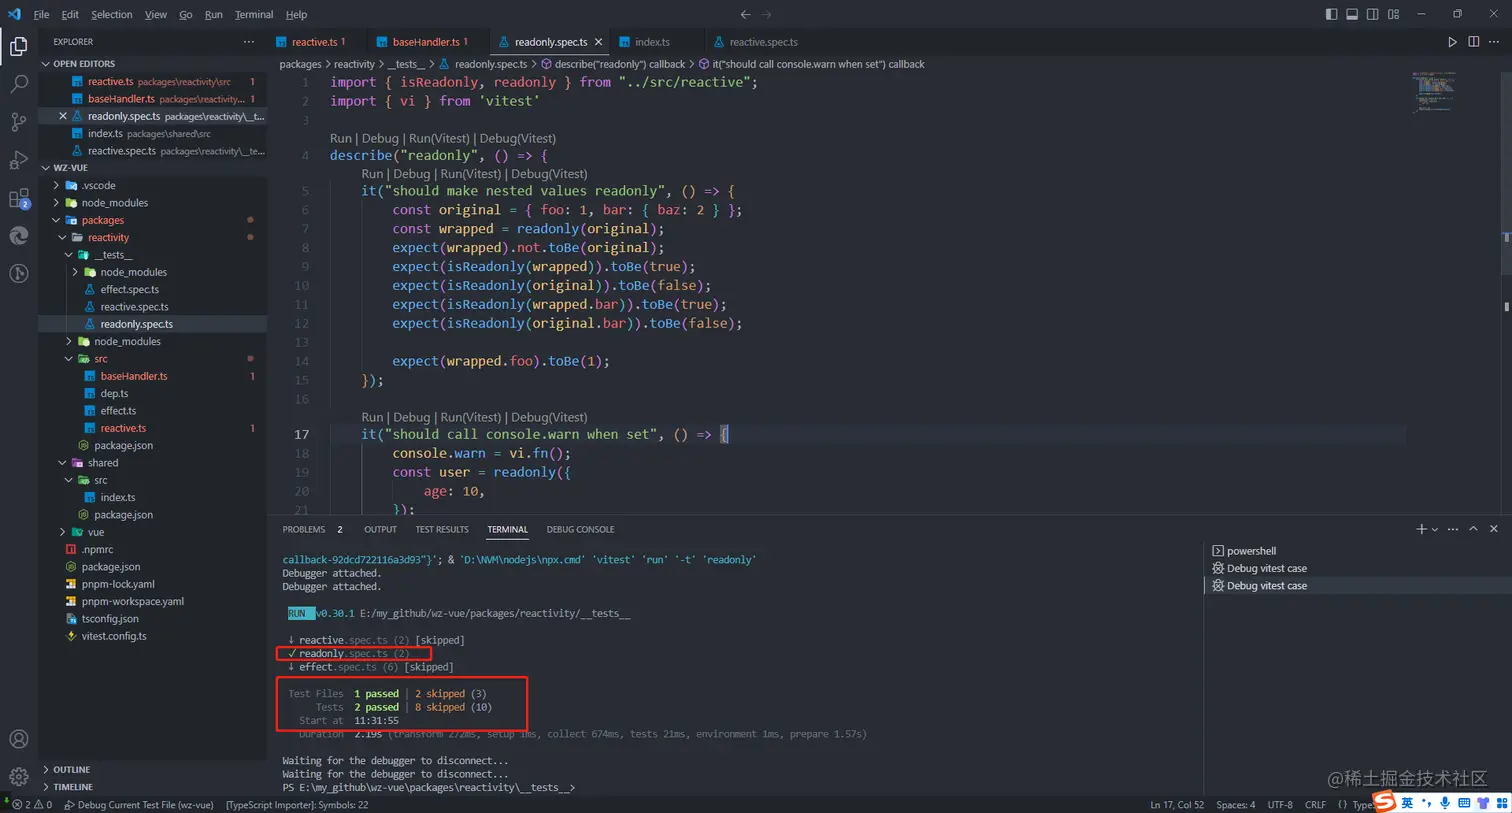Toggle the Primary Side Bar visibility
Screen dimensions: 1512x813
(1331, 14)
